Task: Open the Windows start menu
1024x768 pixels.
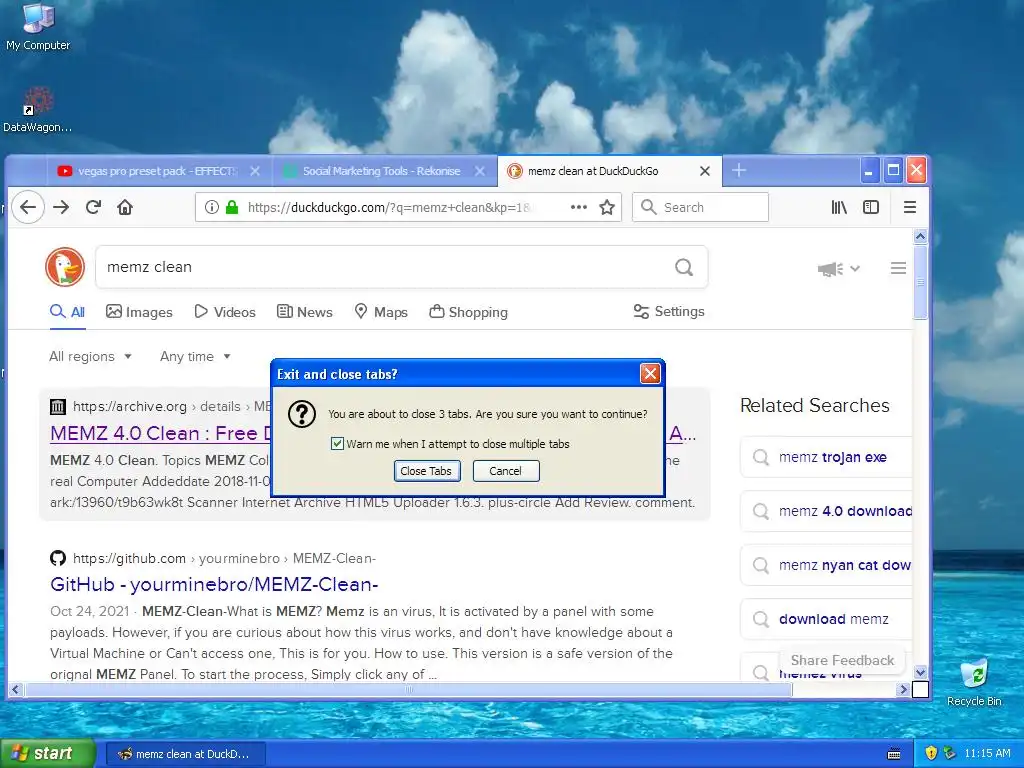Action: [47, 753]
